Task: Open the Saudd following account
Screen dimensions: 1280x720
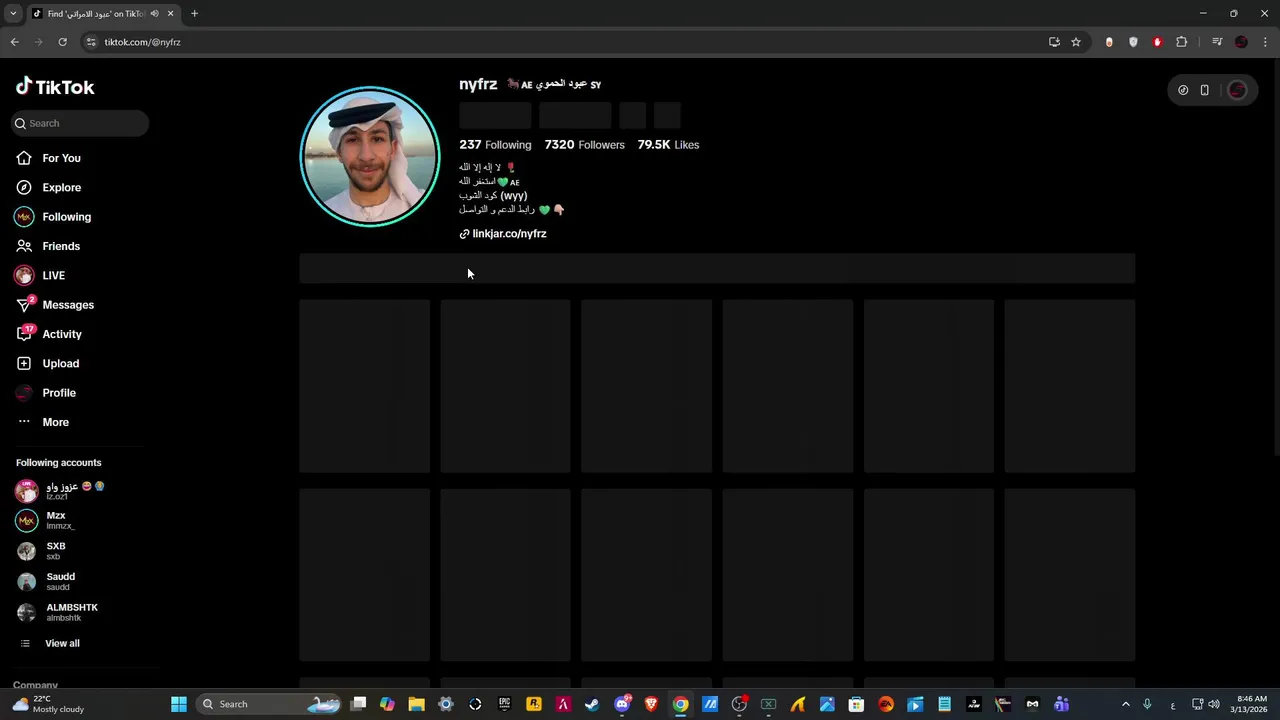Action: coord(60,581)
